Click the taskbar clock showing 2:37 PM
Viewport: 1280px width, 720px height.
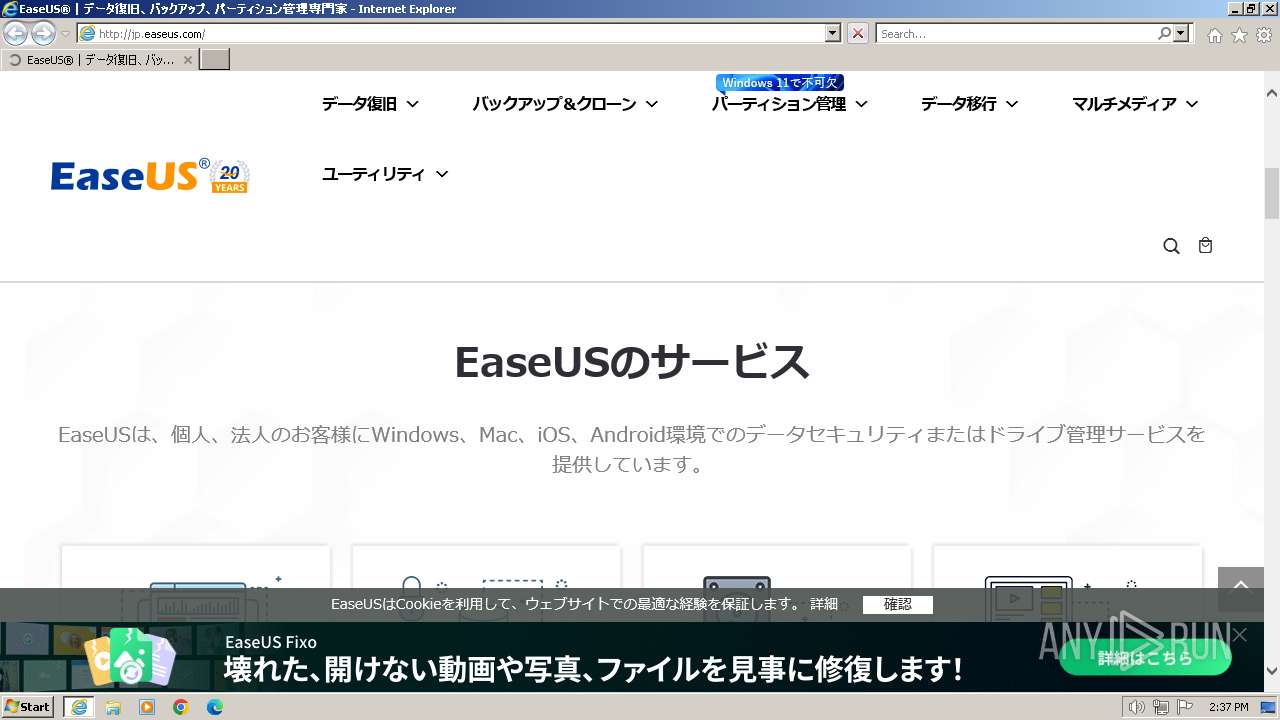1228,707
